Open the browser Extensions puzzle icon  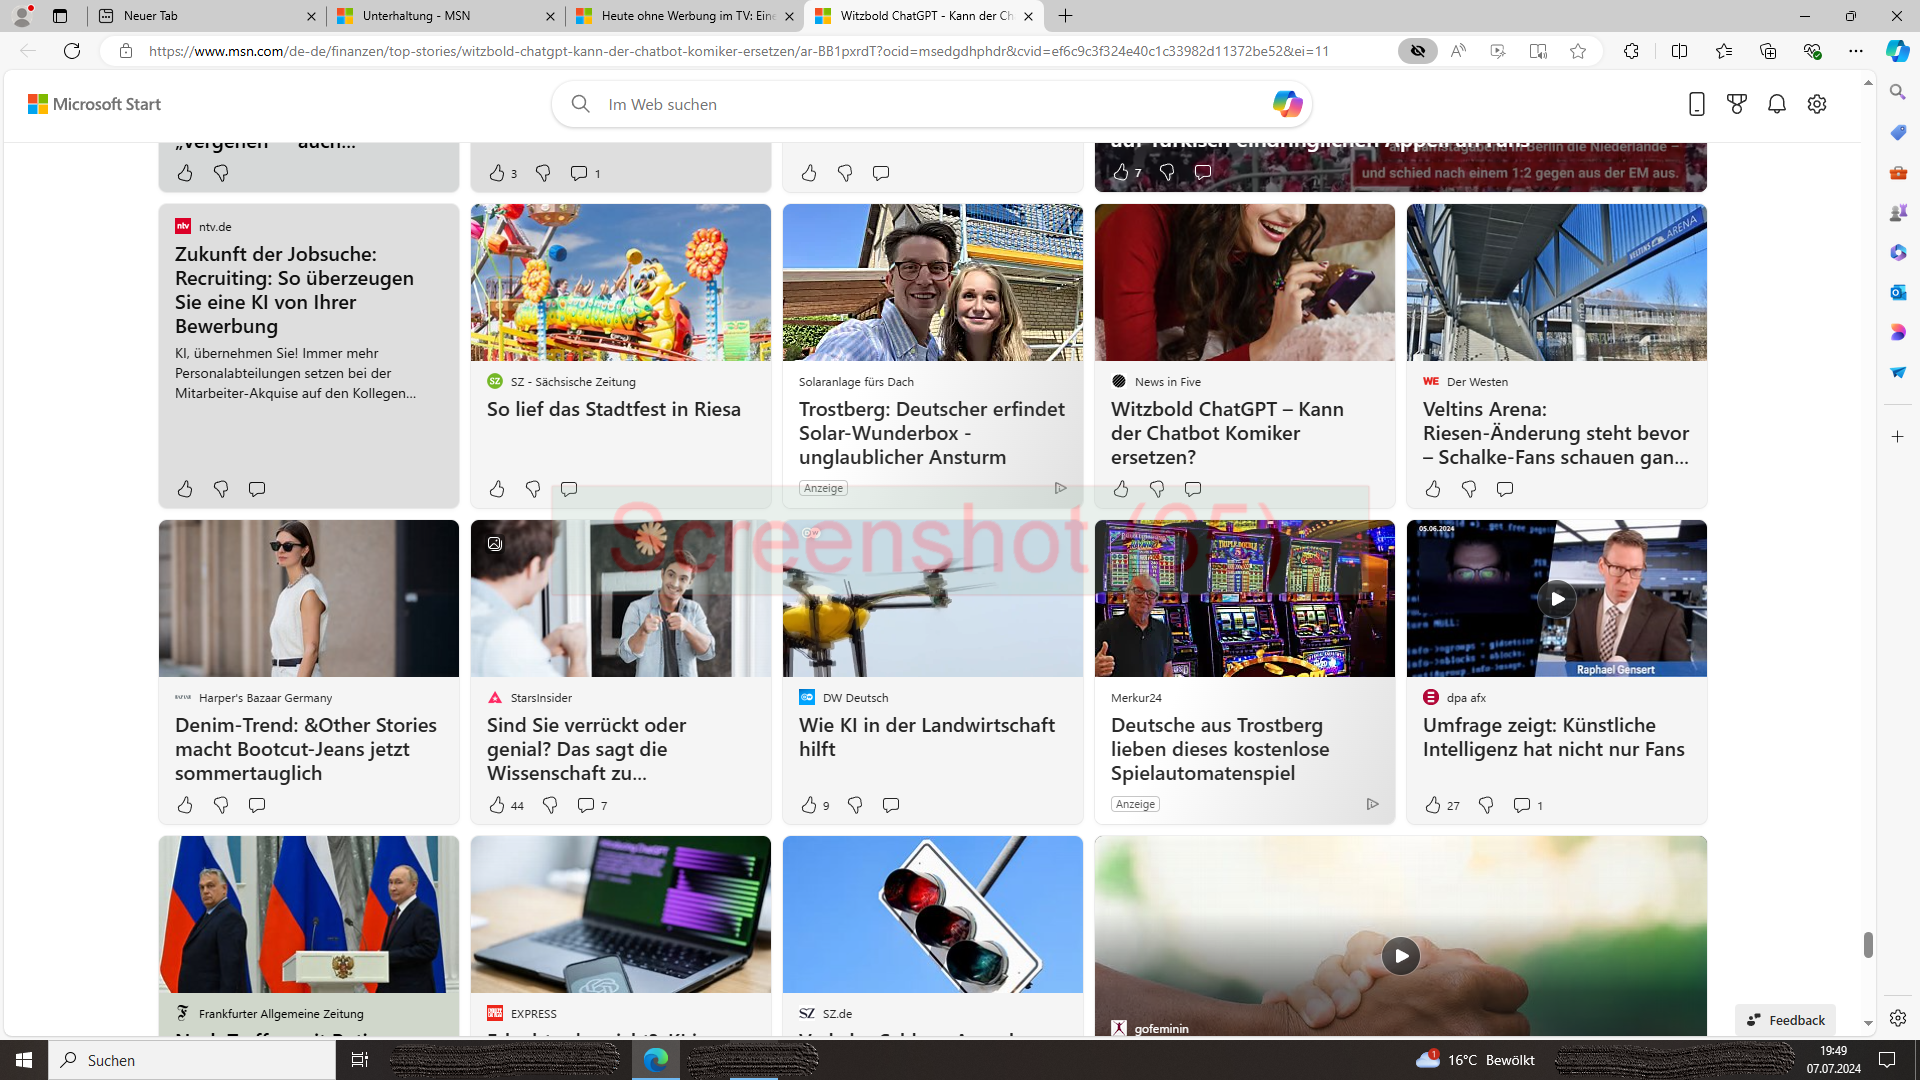point(1631,51)
